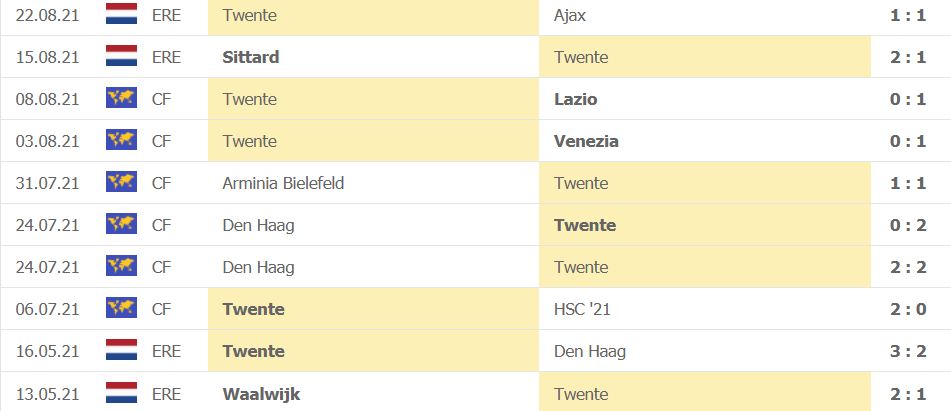The image size is (951, 411).
Task: Open the Ajax team link
Action: click(569, 15)
